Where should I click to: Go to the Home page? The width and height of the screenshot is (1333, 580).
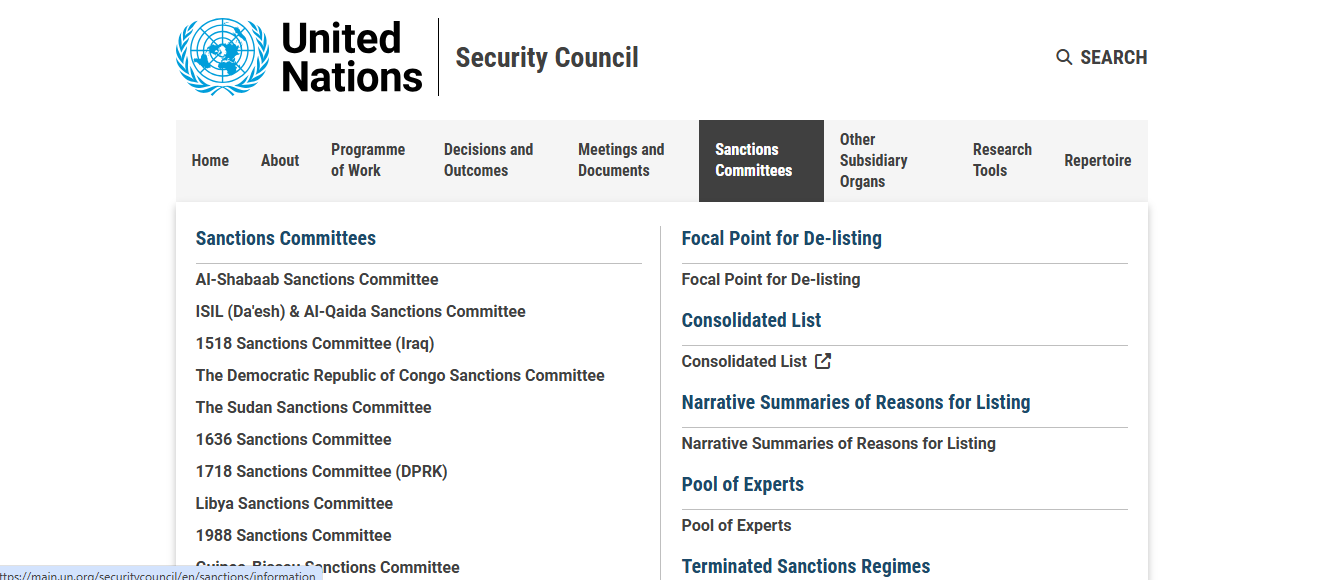(x=210, y=160)
